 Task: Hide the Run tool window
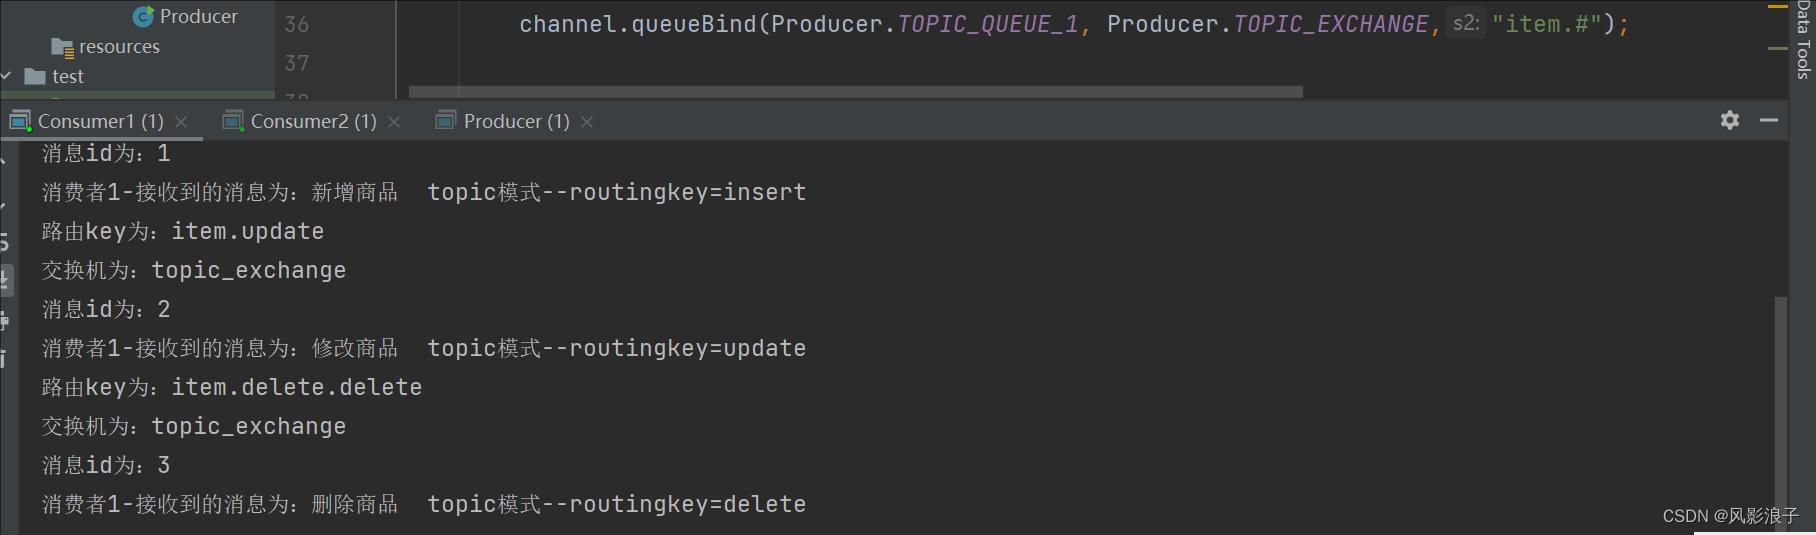click(x=1769, y=120)
